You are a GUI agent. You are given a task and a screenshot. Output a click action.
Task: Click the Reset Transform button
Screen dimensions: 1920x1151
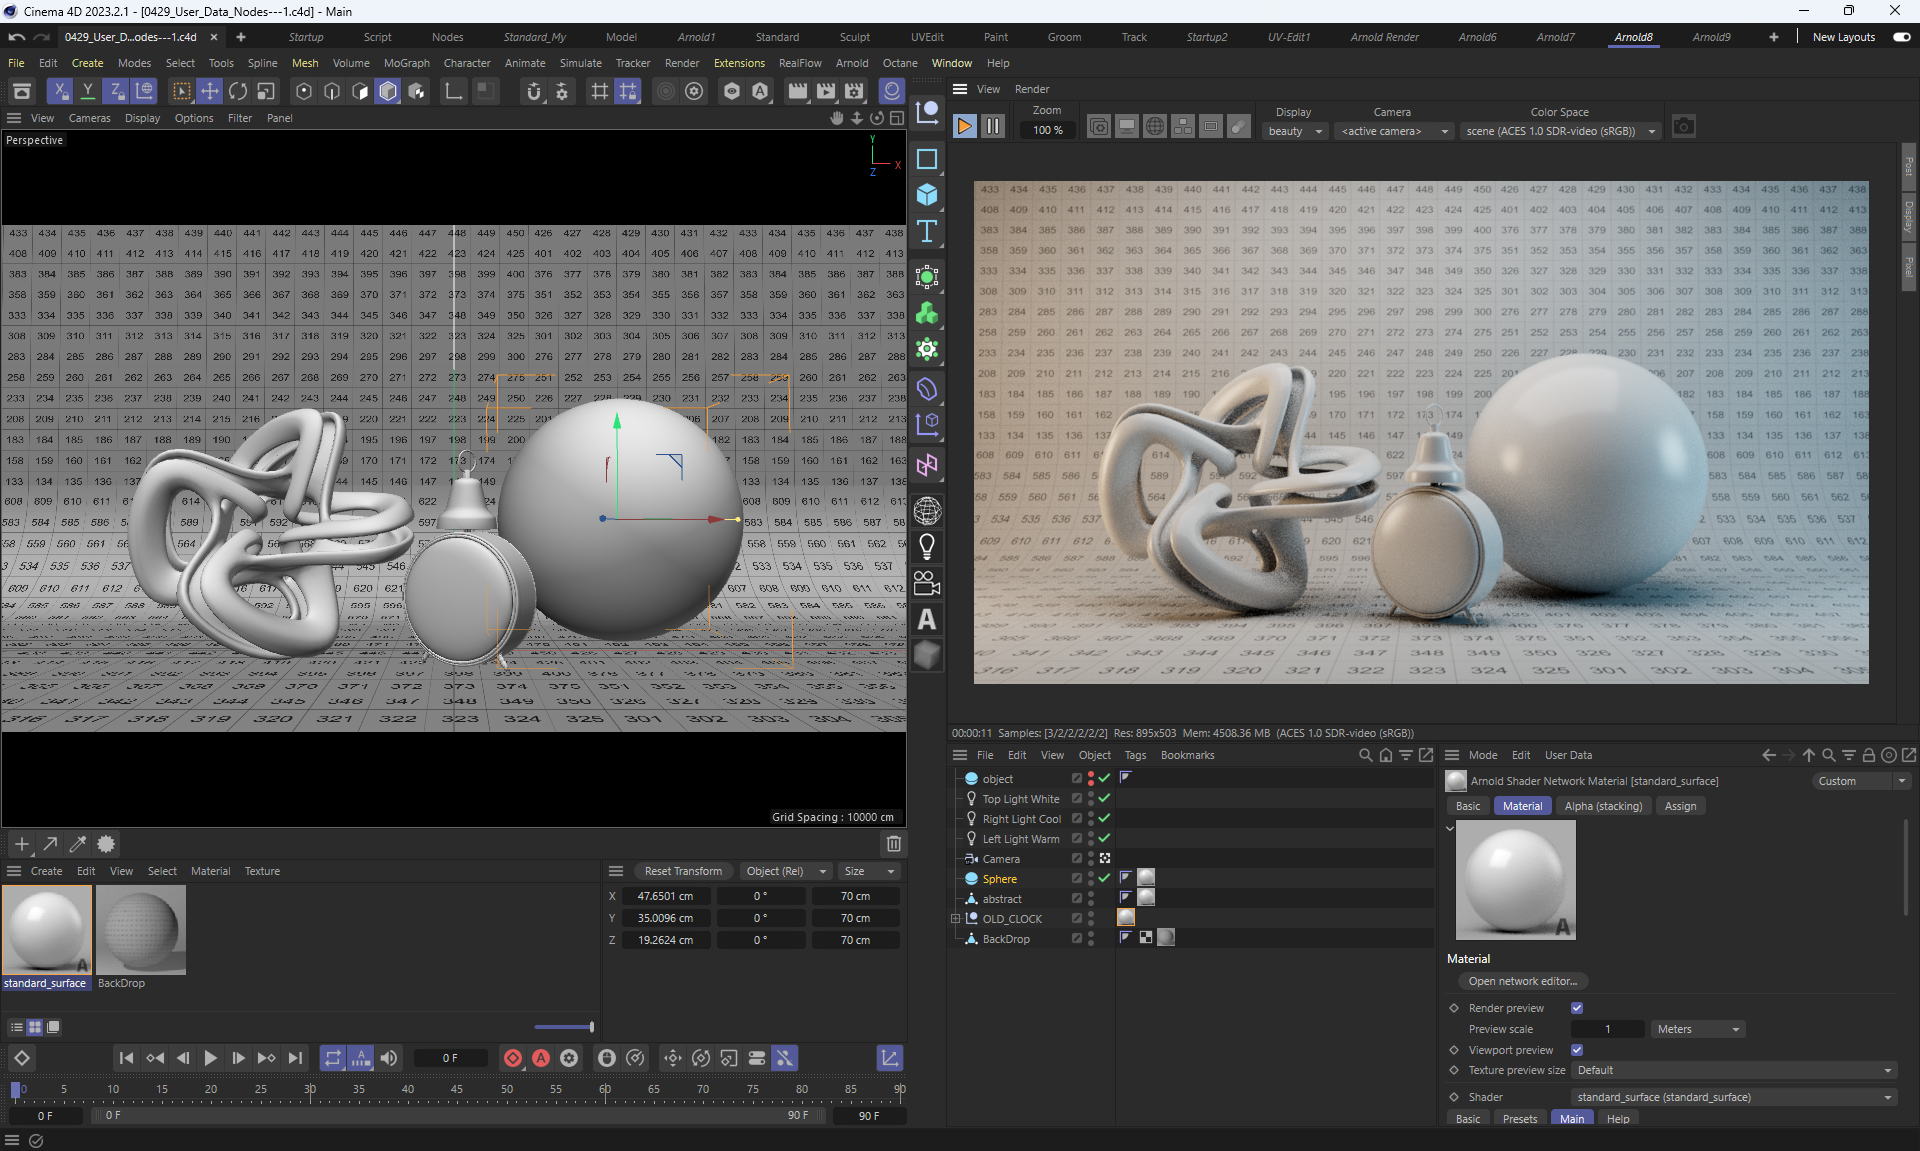(683, 871)
